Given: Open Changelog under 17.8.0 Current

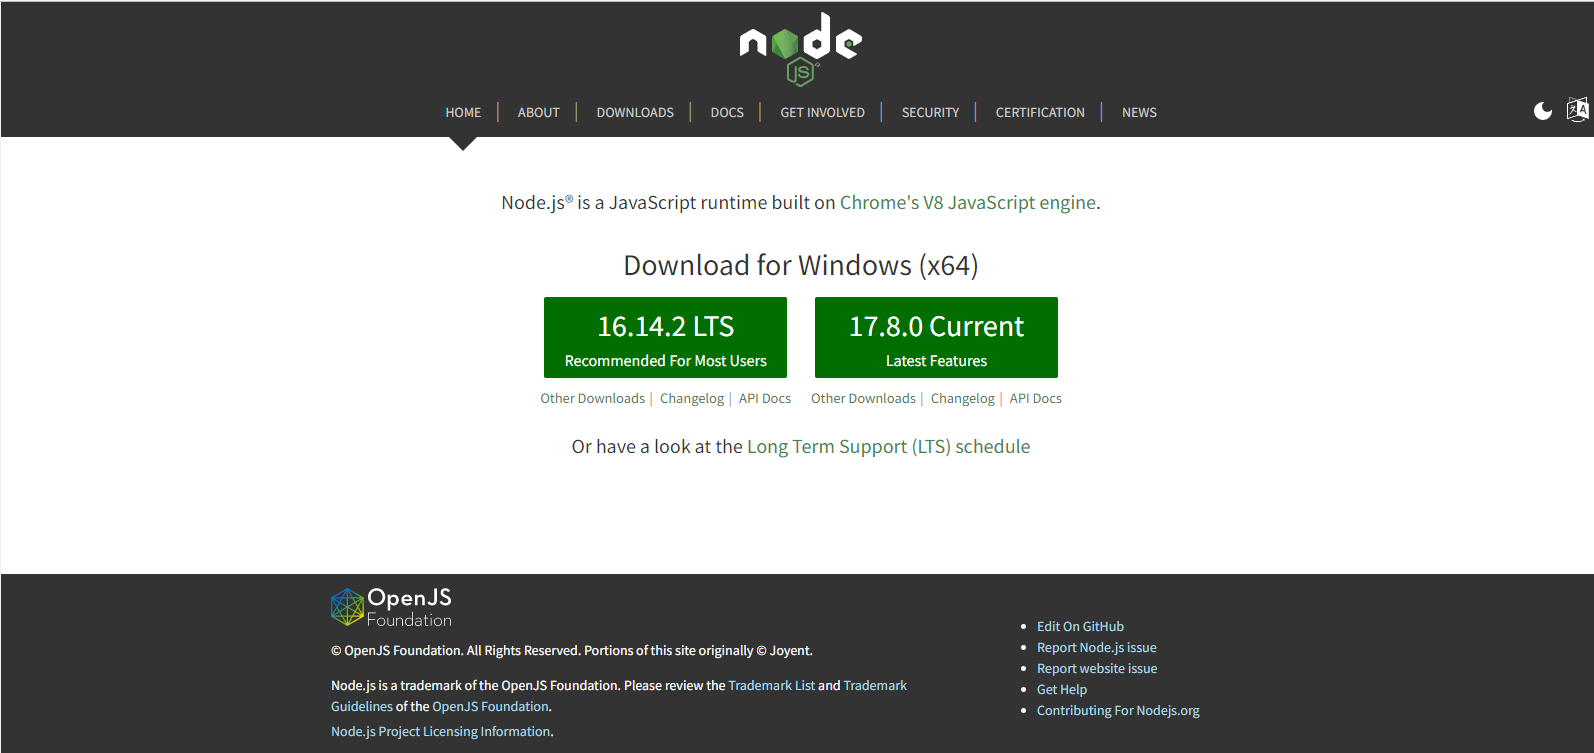Looking at the screenshot, I should click(x=963, y=399).
